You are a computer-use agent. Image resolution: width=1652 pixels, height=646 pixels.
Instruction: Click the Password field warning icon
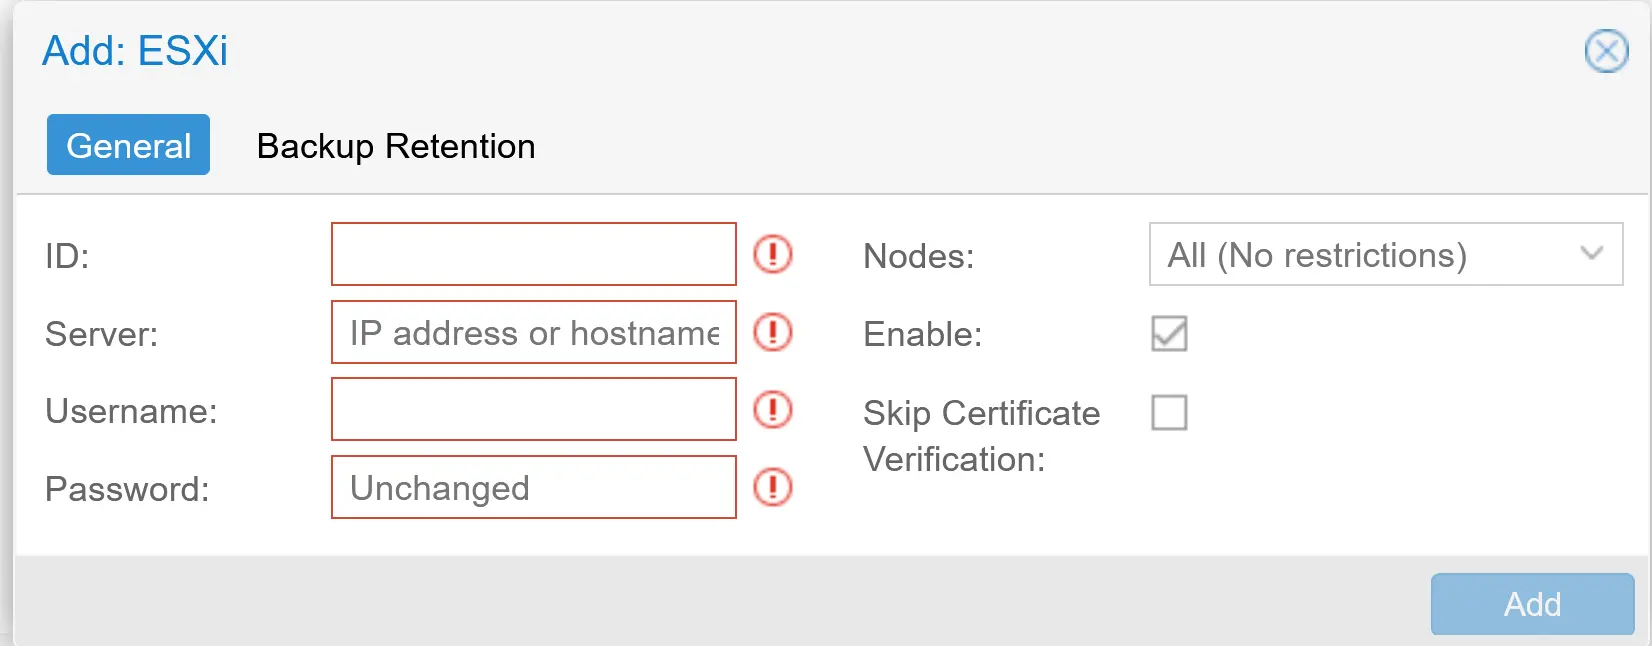[x=773, y=488]
